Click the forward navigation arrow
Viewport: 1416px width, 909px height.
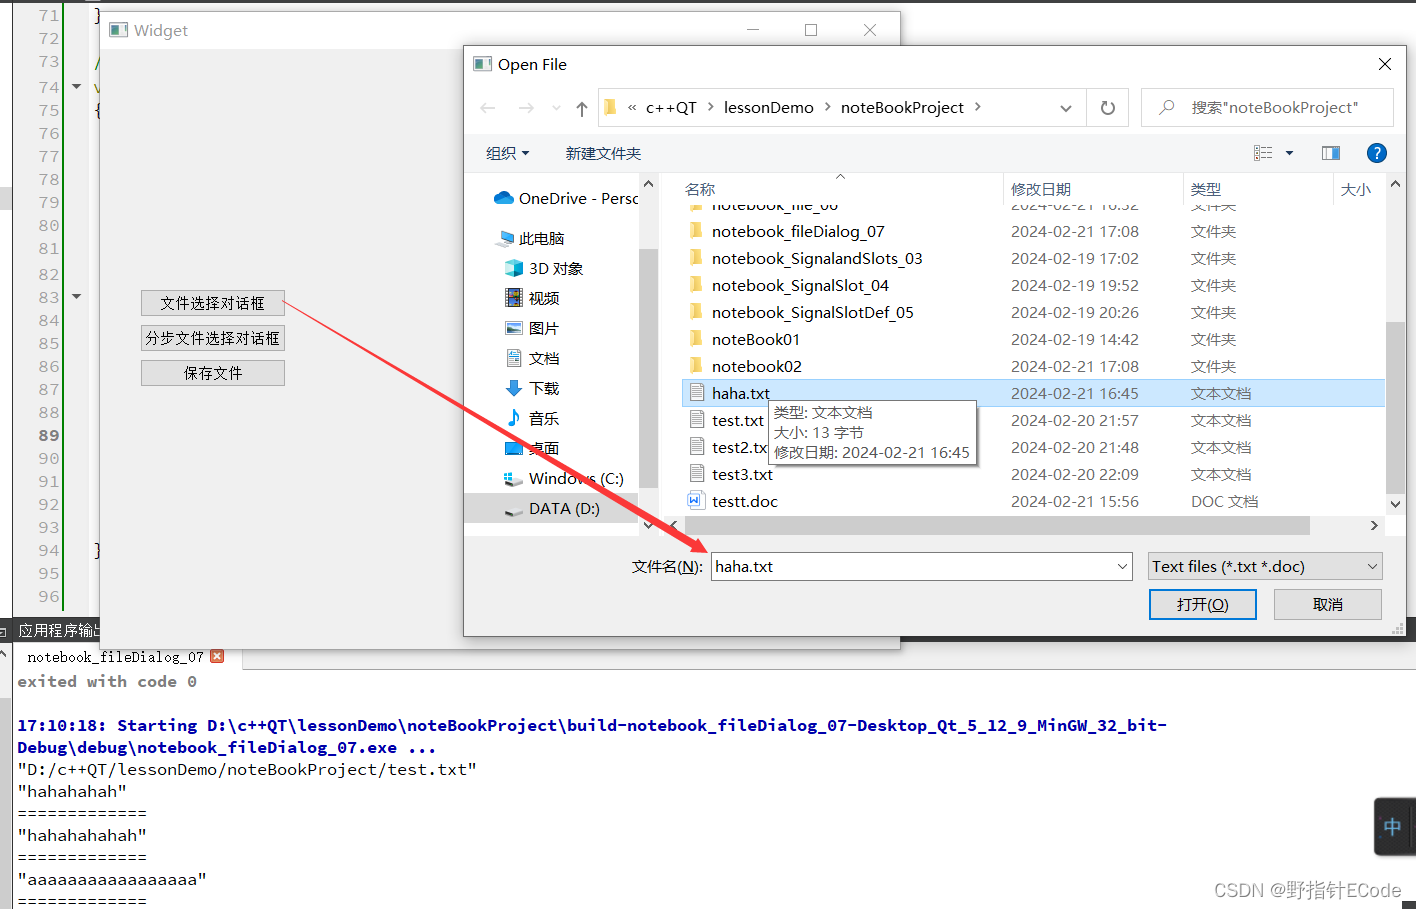(526, 108)
